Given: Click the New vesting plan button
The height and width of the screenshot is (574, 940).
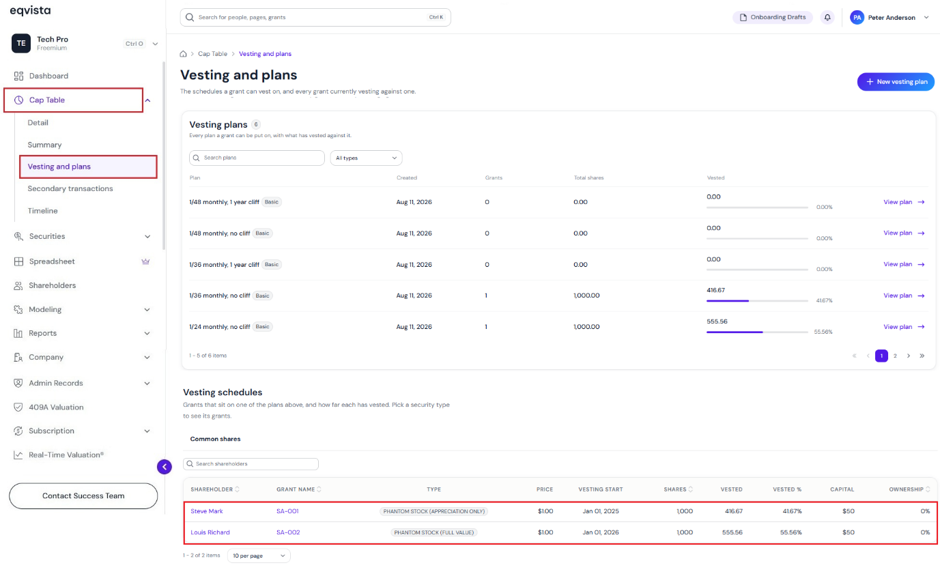Looking at the screenshot, I should (896, 82).
